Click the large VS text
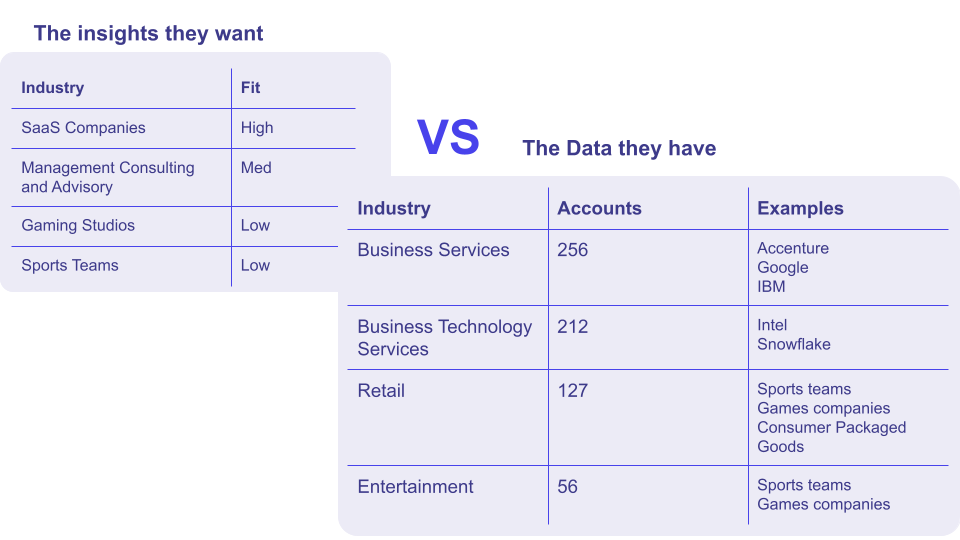The width and height of the screenshot is (960, 540). pos(448,137)
